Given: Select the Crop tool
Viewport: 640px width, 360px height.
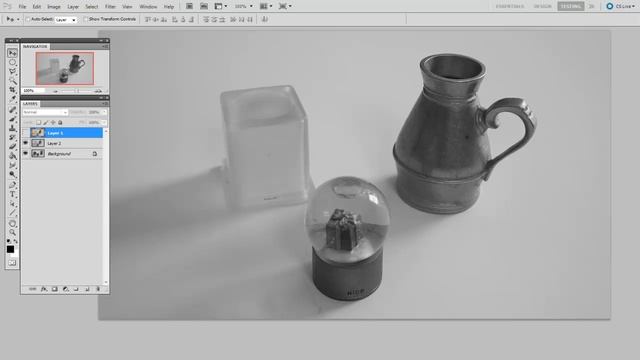Looking at the screenshot, I should click(12, 90).
